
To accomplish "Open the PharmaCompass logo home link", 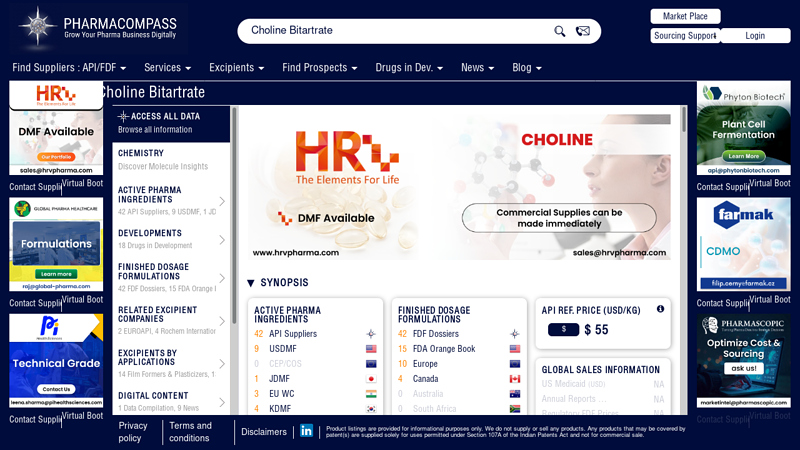I will point(98,29).
